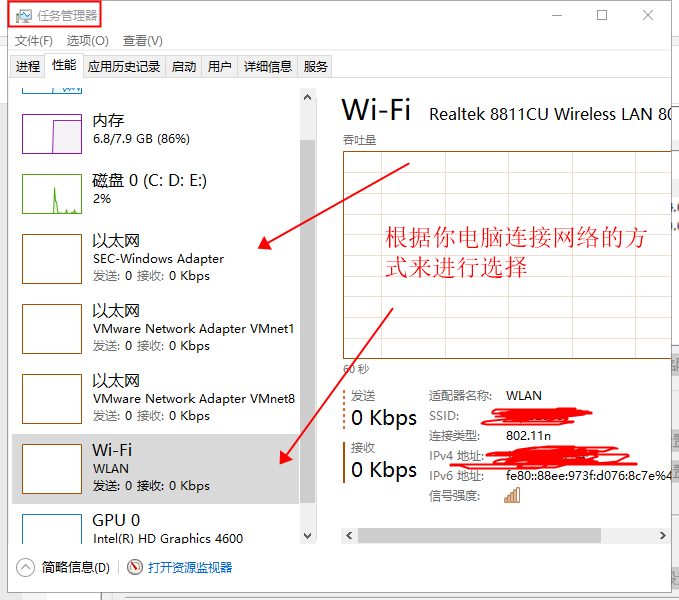This screenshot has height=600, width=679.
Task: Select the Wi-Fi WLAN graph thumbnail
Action: click(x=52, y=469)
